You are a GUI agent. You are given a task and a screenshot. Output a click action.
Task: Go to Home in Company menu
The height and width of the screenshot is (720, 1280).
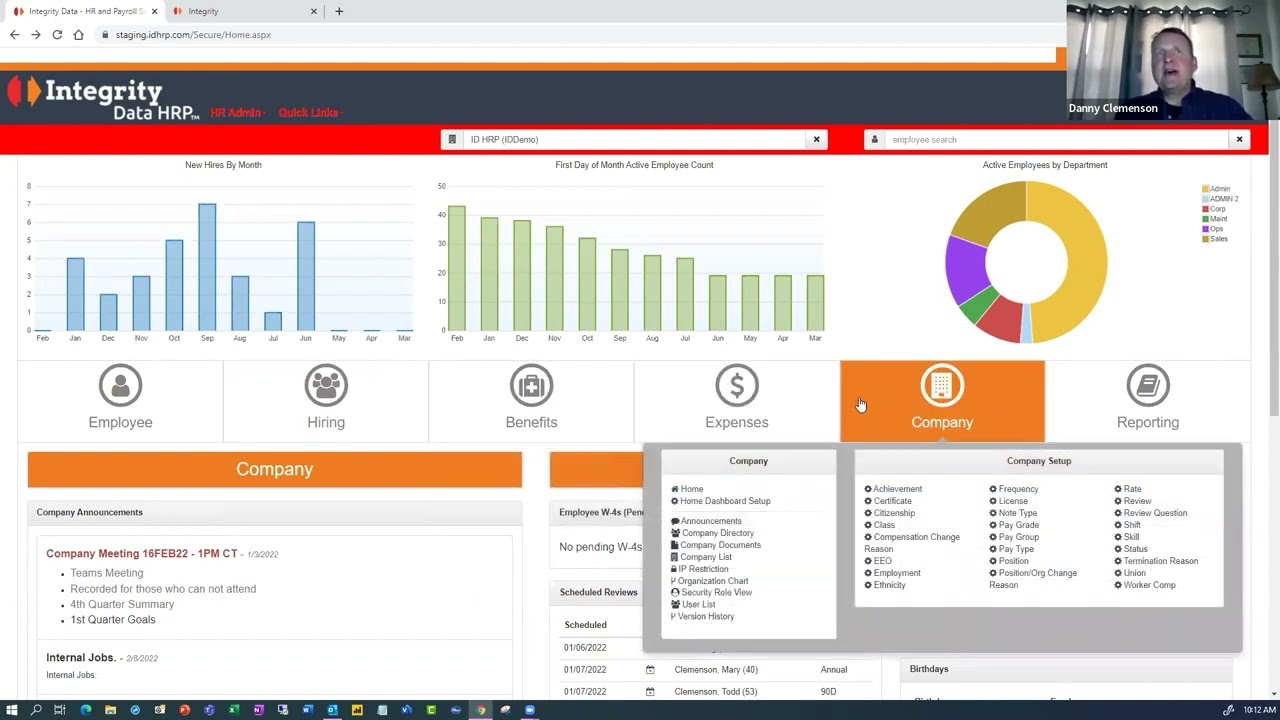tap(687, 489)
